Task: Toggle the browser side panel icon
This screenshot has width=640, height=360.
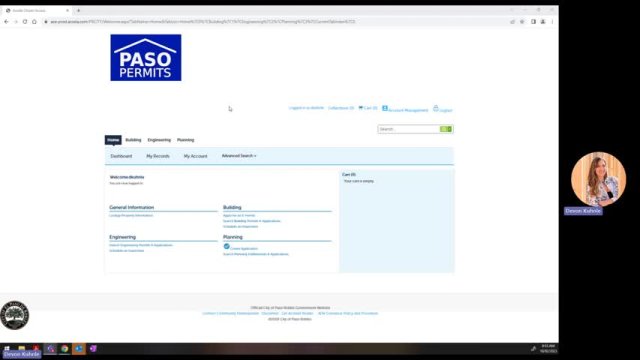Action: 533,22
